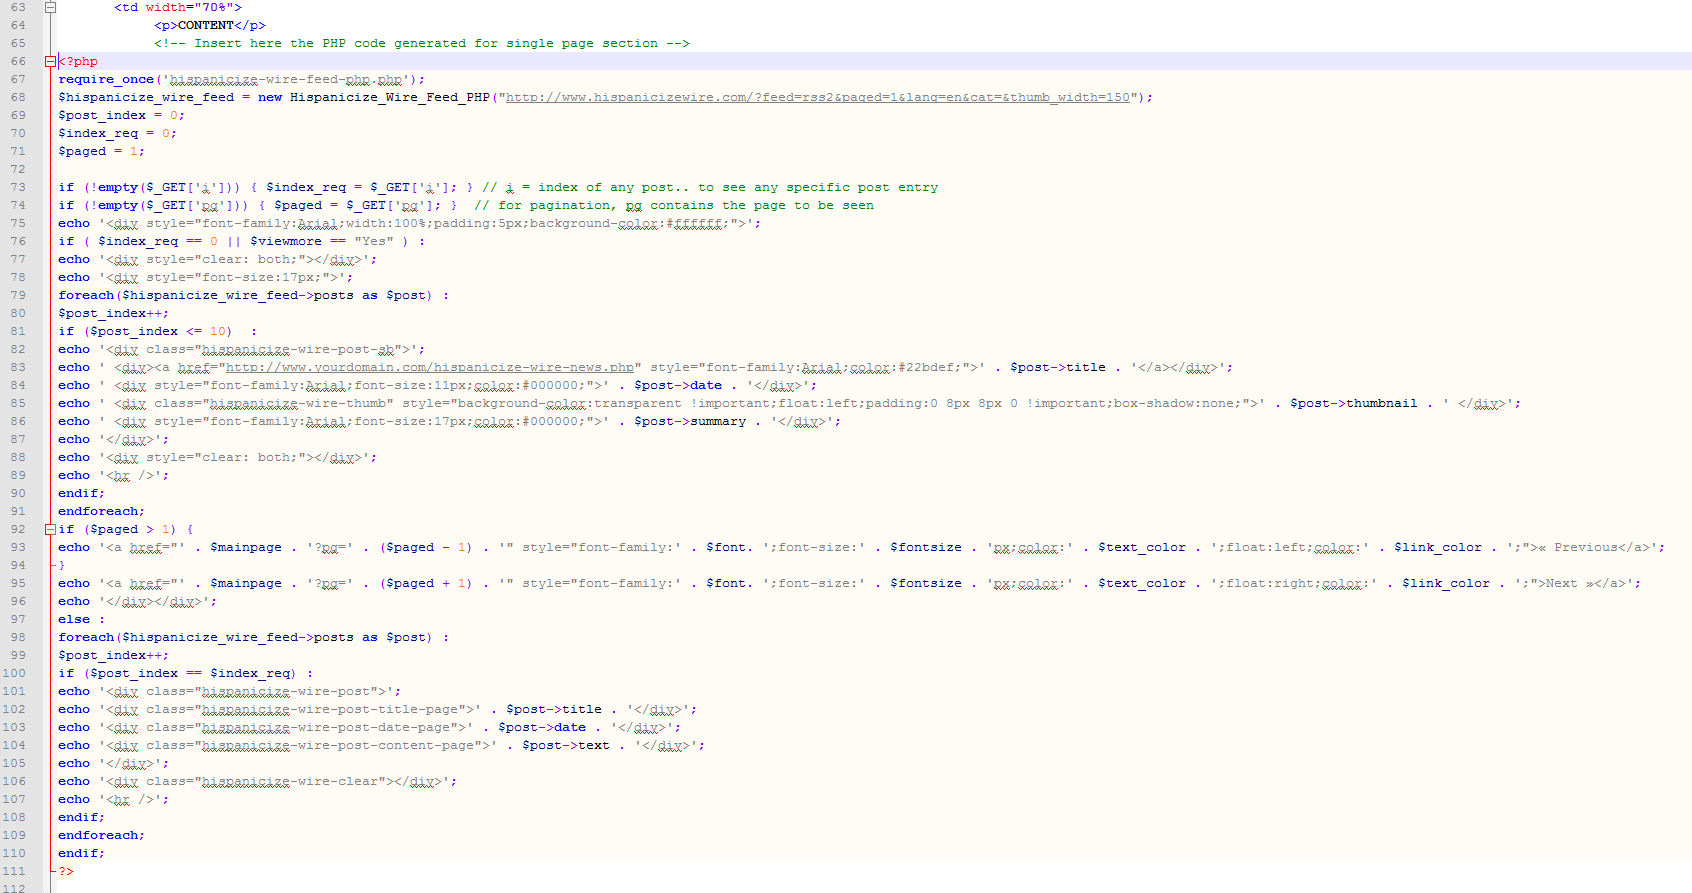
Task: Click $post->summary on line 86
Action: coord(689,421)
